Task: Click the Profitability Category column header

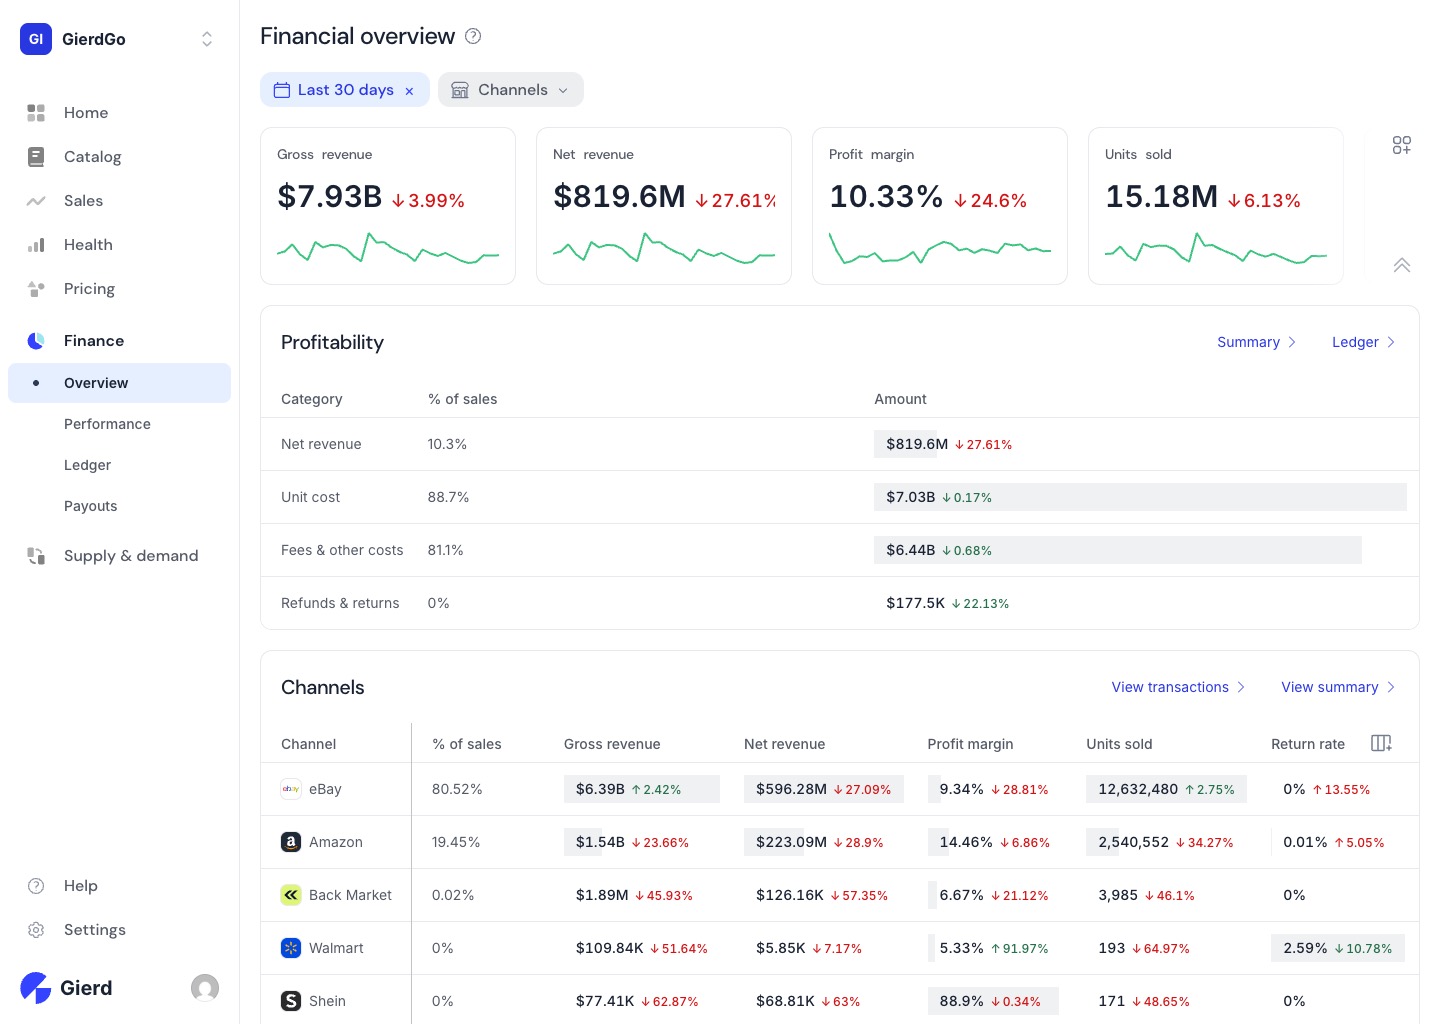Action: (312, 399)
